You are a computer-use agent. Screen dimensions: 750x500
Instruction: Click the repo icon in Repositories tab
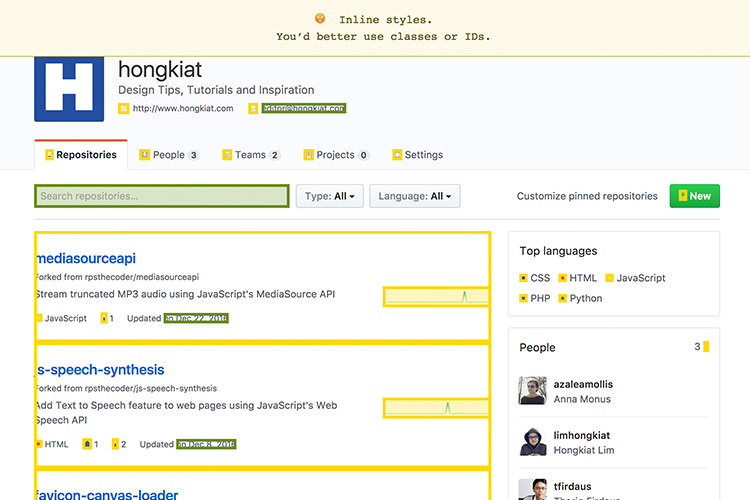pos(49,155)
